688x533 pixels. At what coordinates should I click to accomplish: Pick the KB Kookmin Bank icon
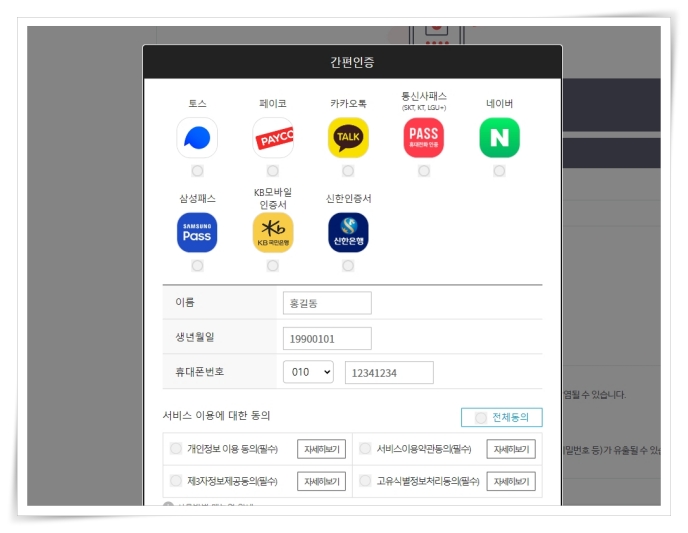(273, 233)
